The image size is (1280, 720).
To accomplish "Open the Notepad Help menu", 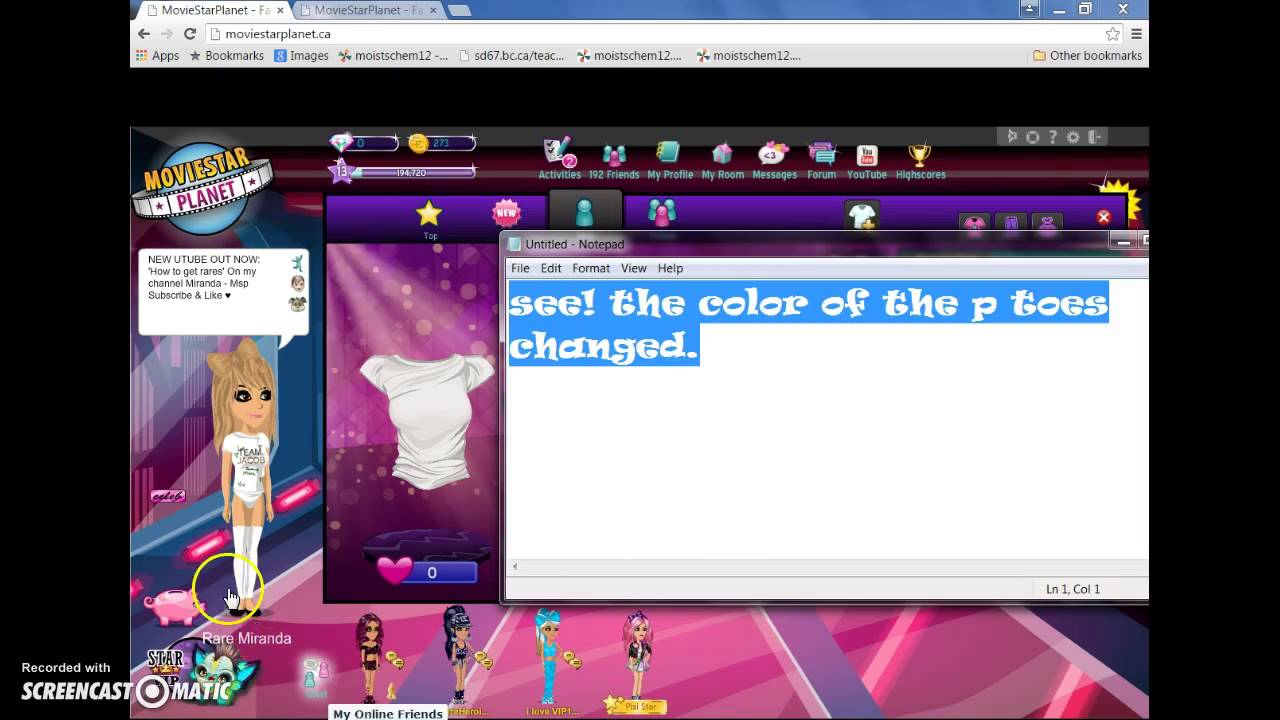I will coord(670,268).
